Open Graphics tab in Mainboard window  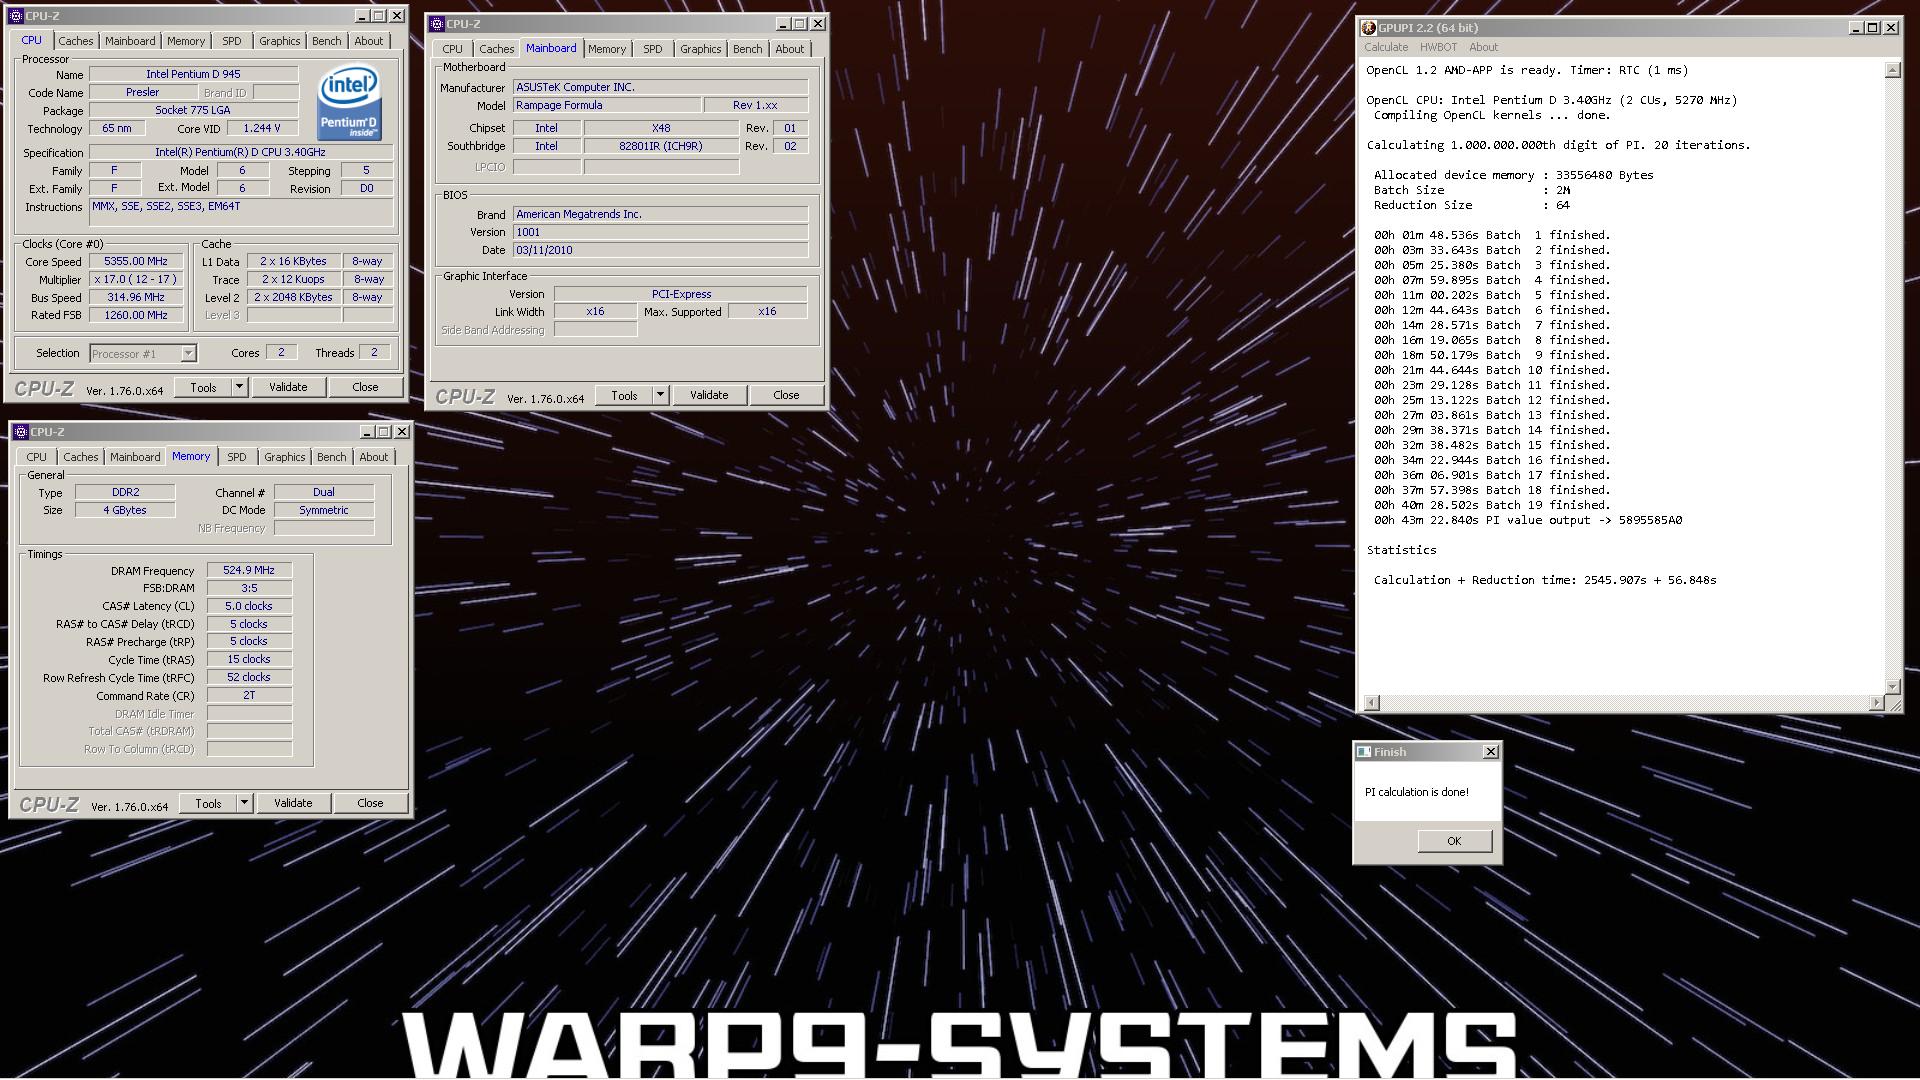(x=700, y=49)
